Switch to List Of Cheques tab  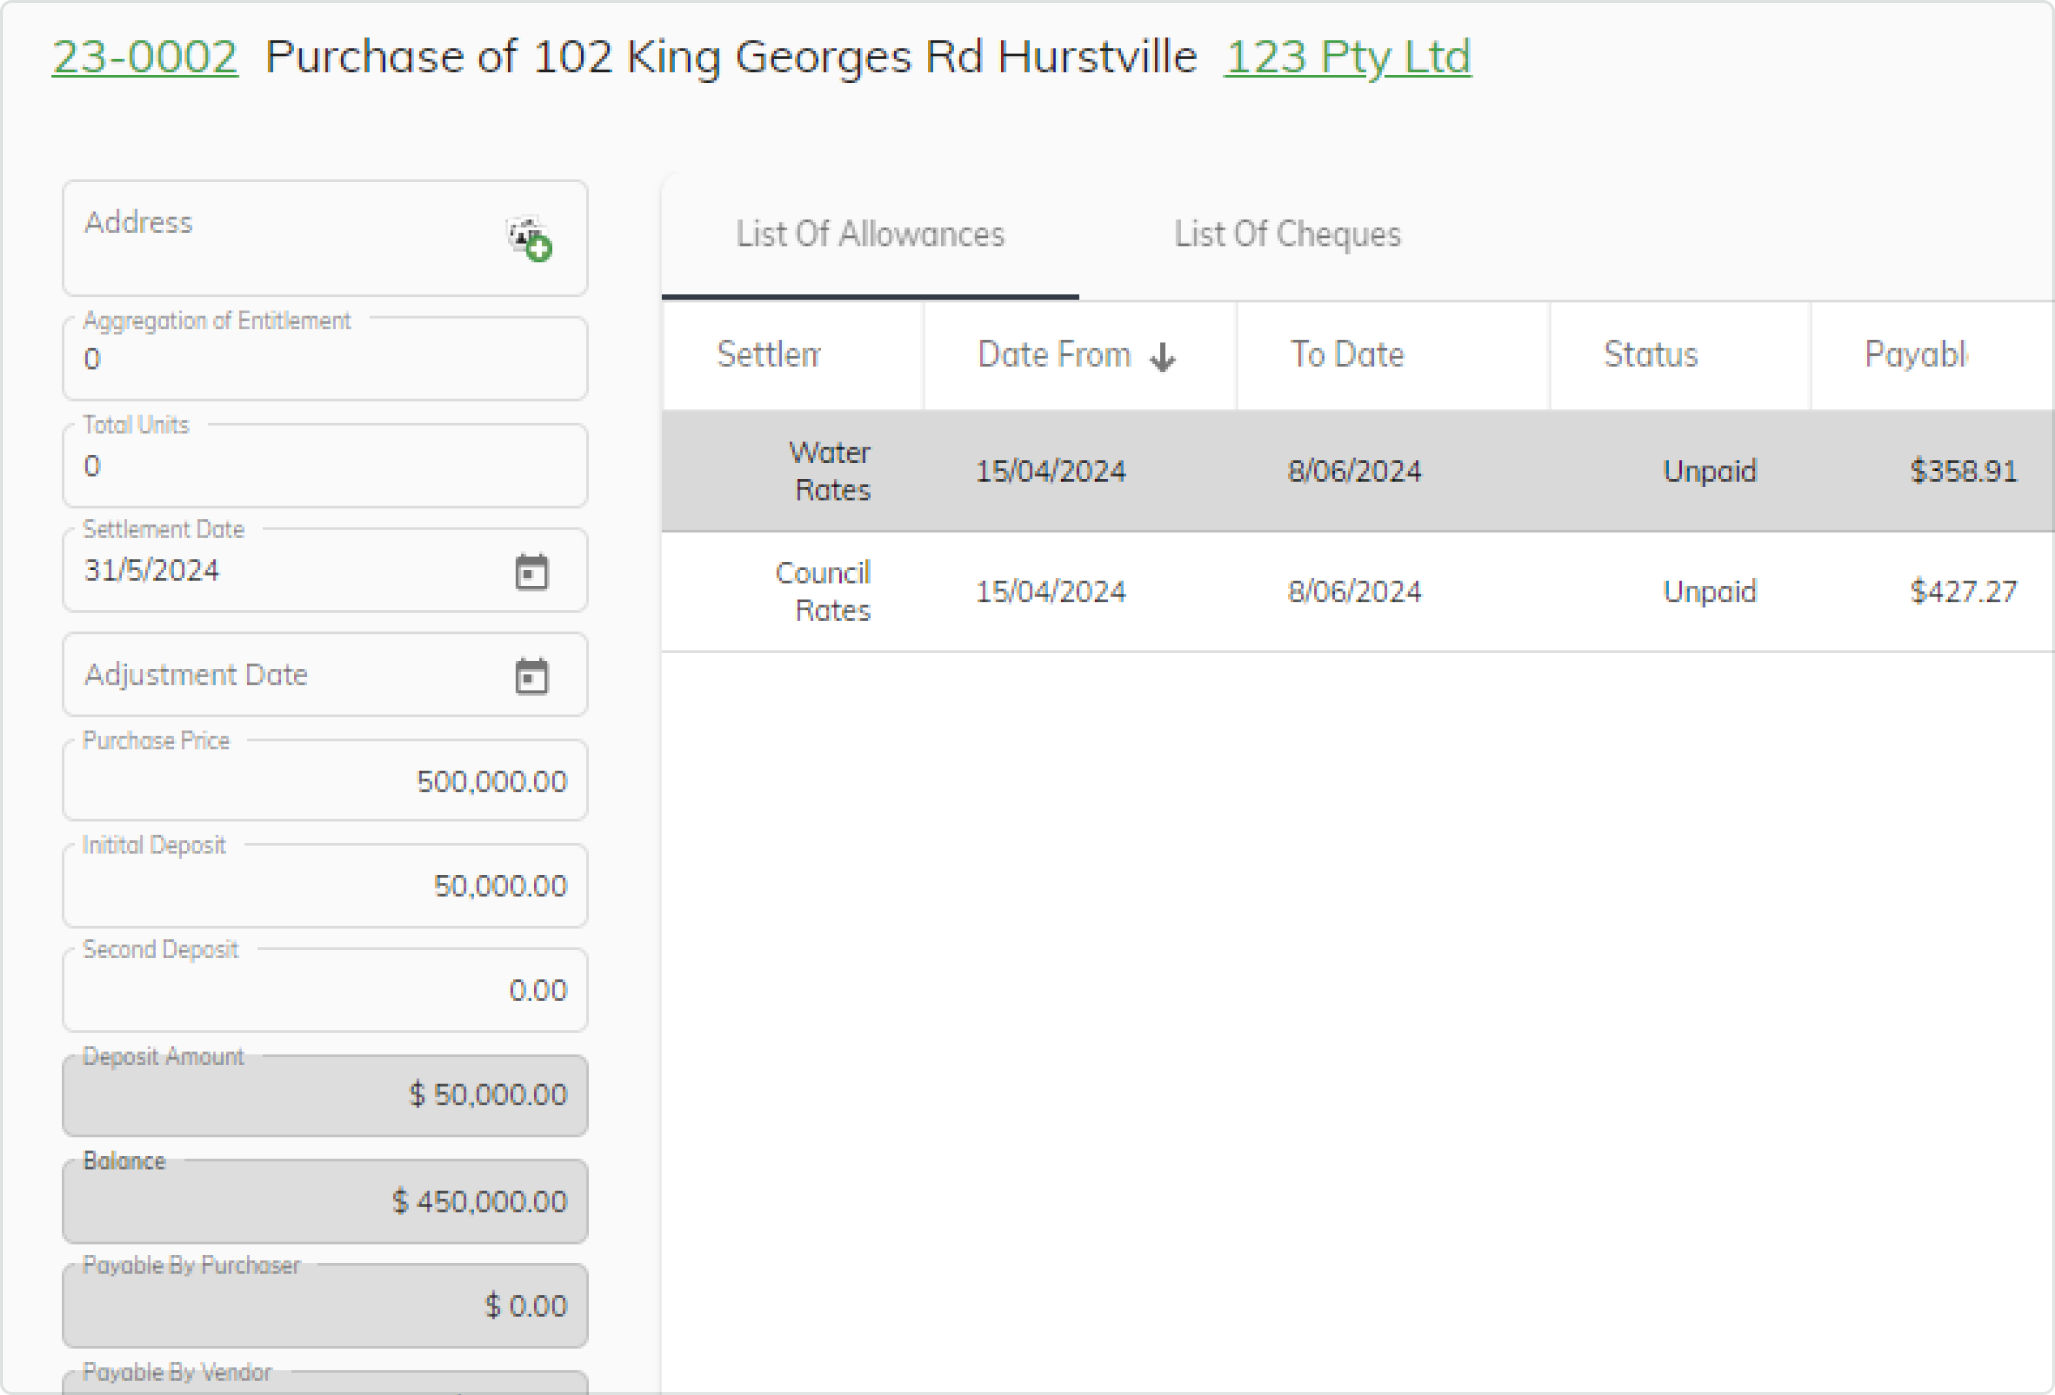pos(1286,234)
